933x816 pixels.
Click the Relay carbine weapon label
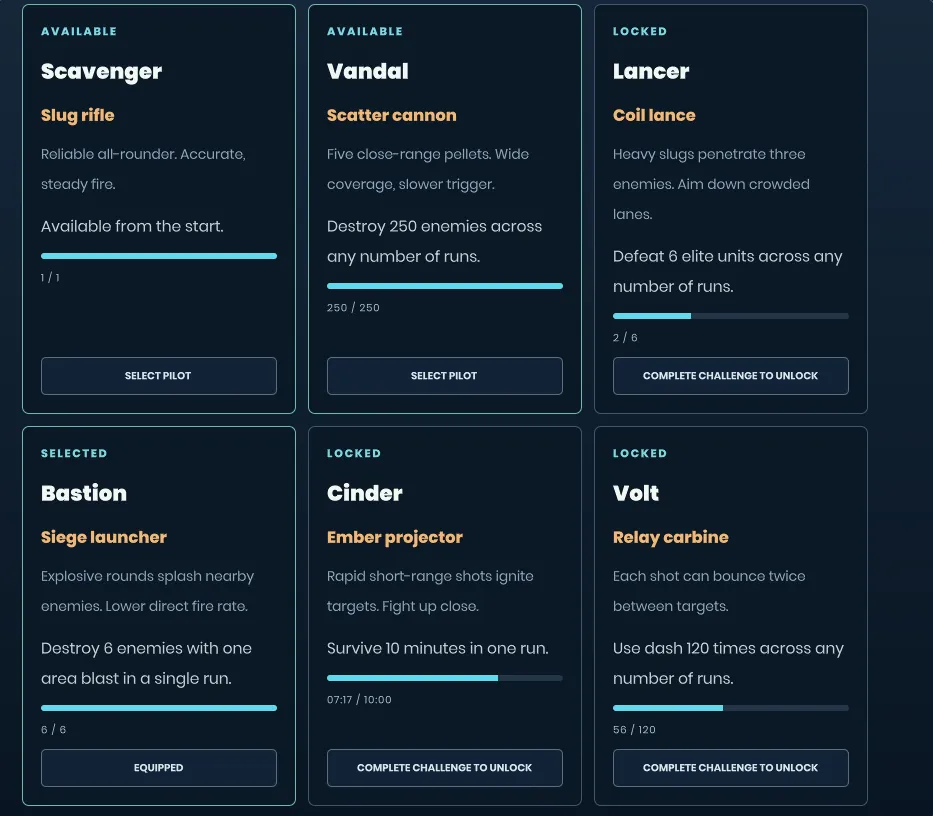tap(671, 537)
